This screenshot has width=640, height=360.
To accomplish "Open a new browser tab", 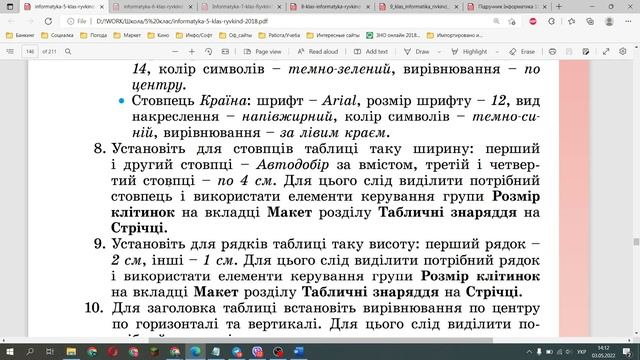I will tap(559, 7).
